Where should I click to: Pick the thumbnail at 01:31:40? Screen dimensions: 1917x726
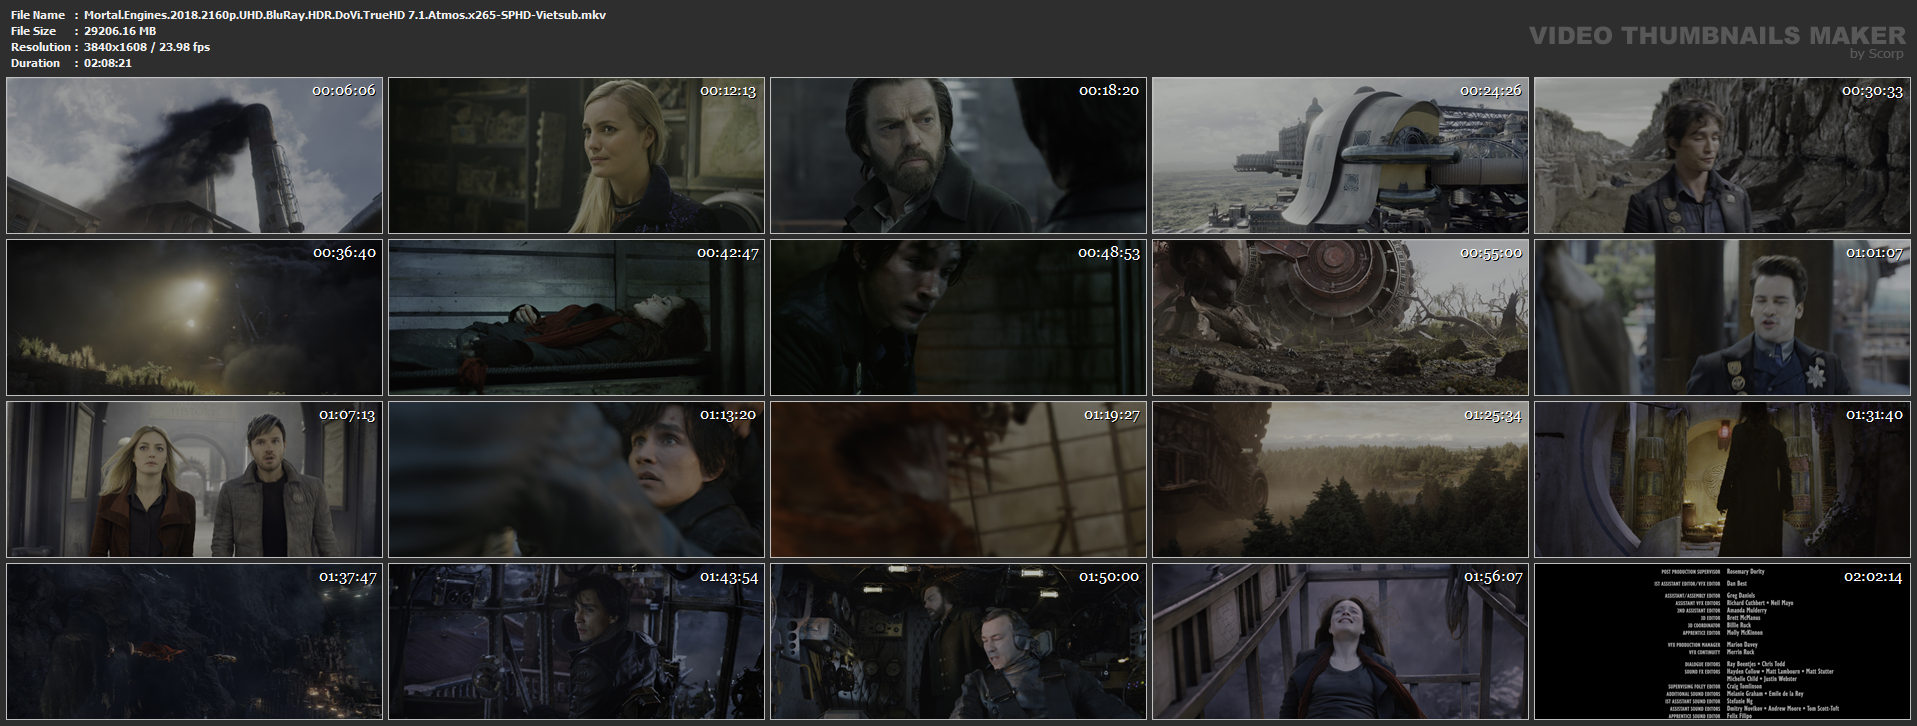[x=1722, y=479]
